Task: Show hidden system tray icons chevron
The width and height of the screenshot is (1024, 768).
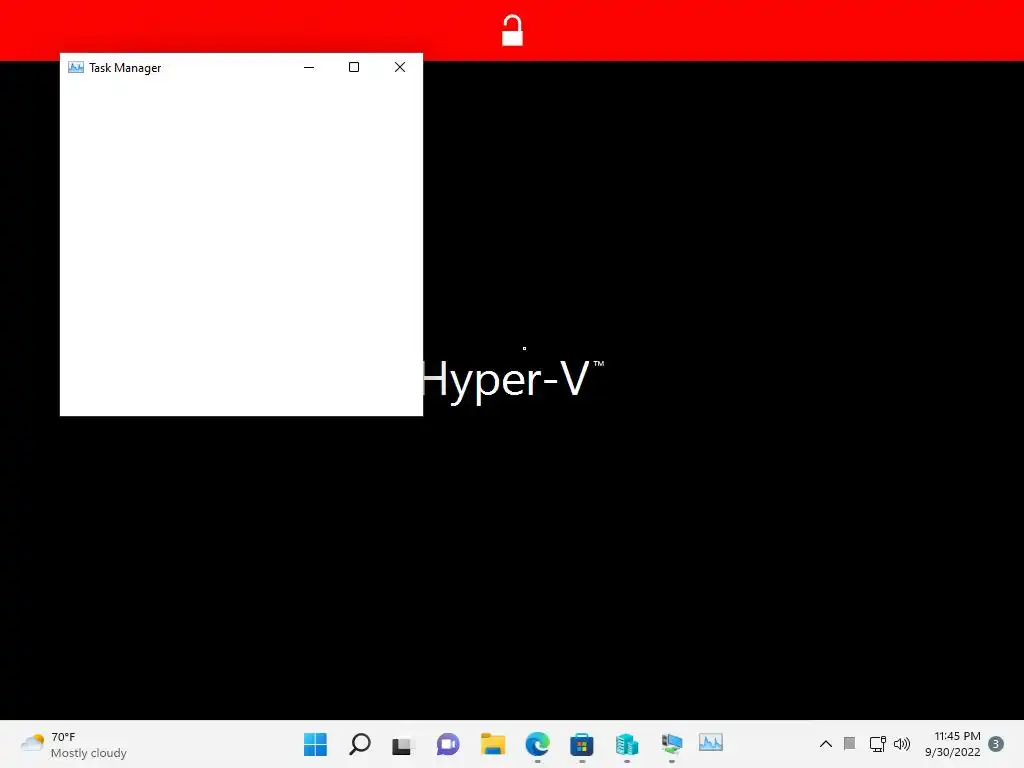Action: pyautogui.click(x=825, y=744)
